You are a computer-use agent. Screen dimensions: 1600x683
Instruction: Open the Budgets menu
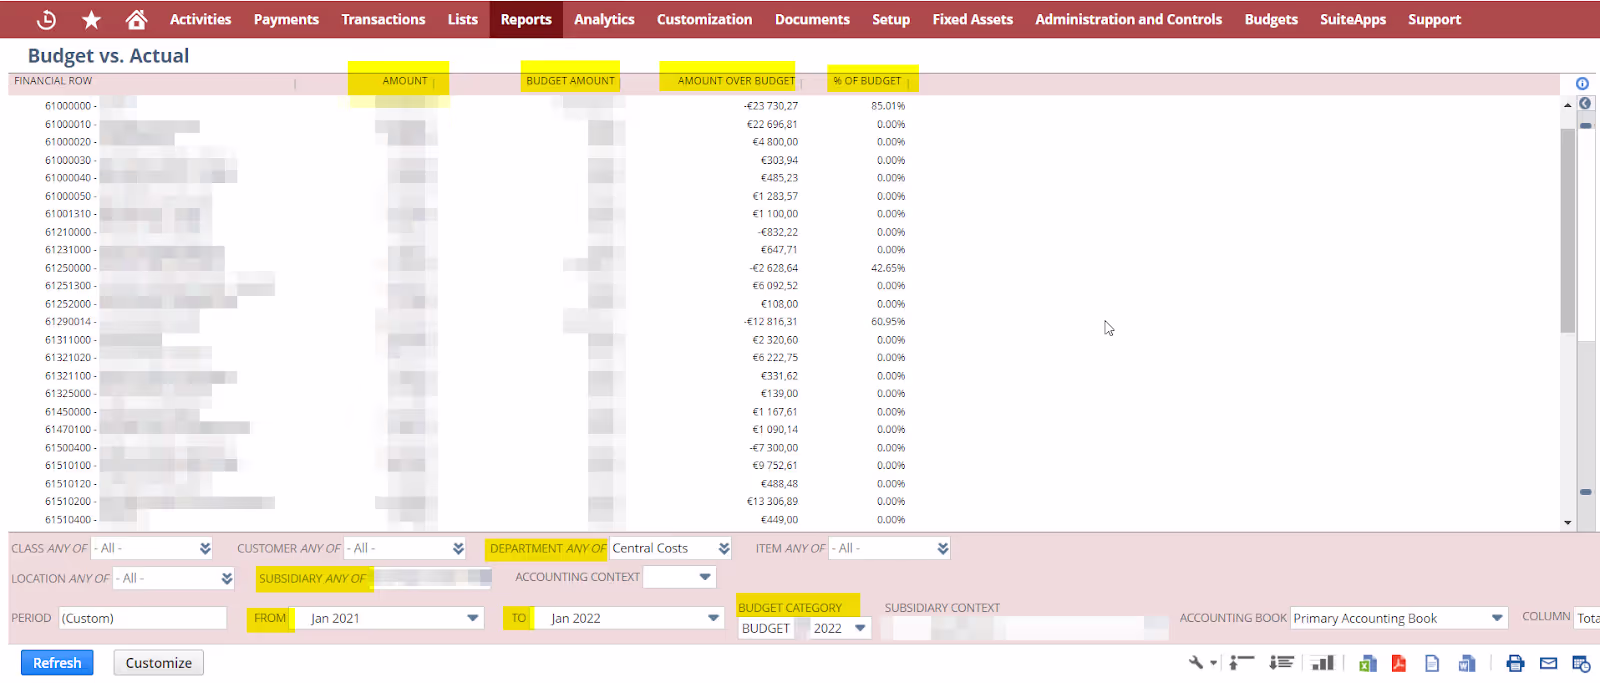pos(1271,19)
